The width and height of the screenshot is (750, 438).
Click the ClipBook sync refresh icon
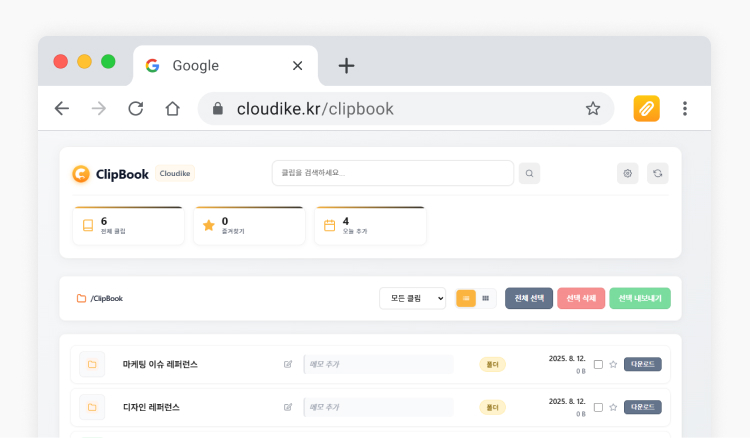[x=658, y=173]
